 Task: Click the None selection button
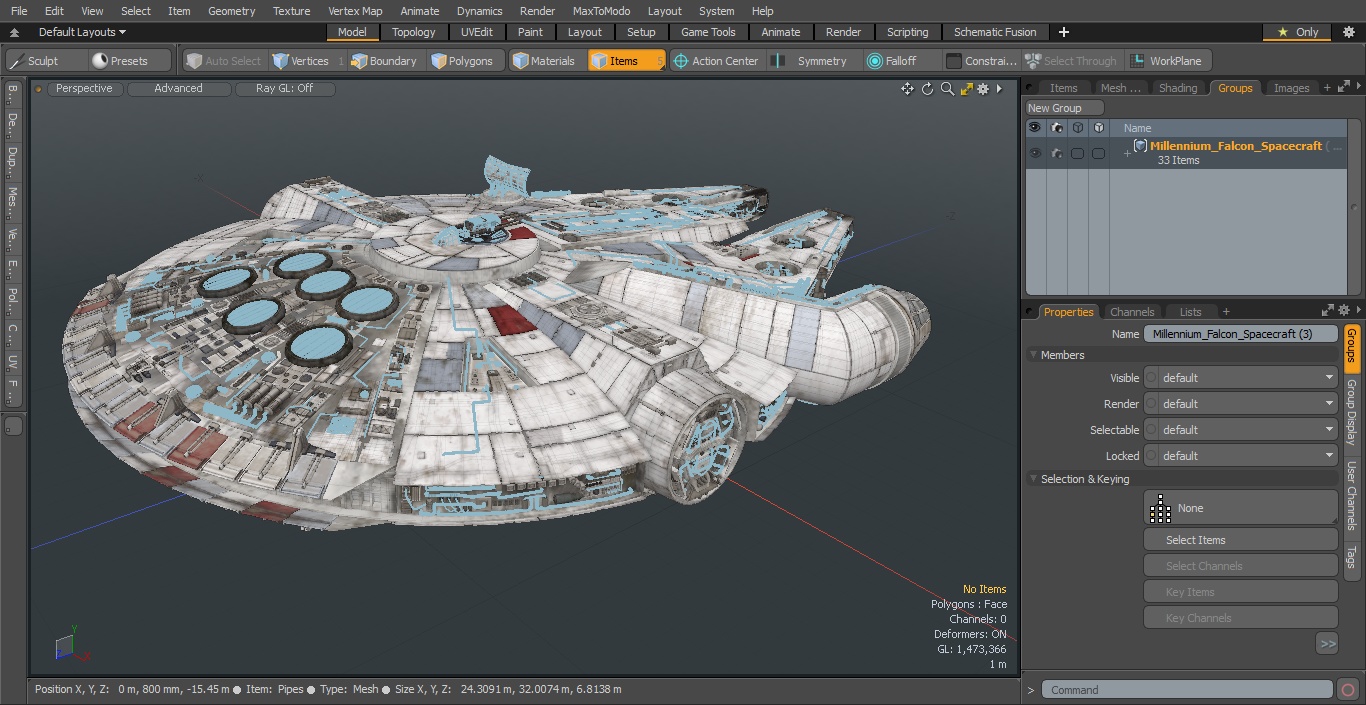click(x=1240, y=508)
